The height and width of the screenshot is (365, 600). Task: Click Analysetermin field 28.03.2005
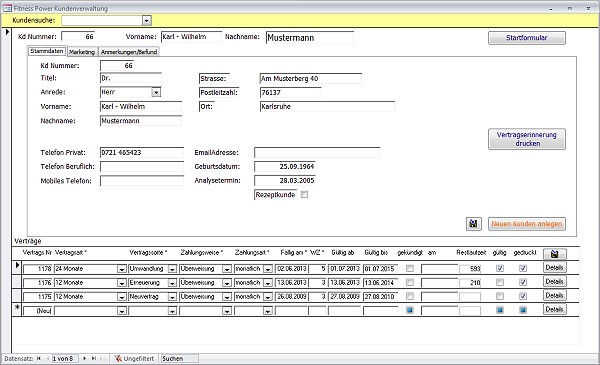coord(285,181)
